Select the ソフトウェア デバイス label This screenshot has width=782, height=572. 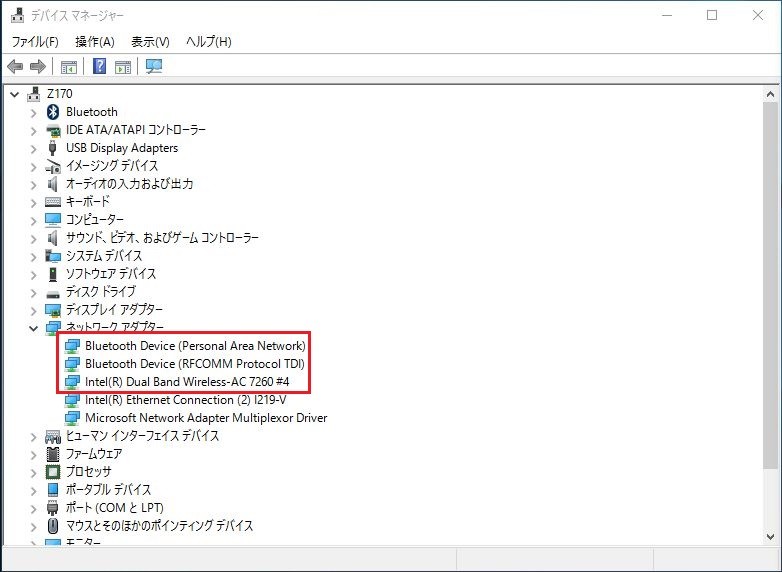pyautogui.click(x=111, y=274)
